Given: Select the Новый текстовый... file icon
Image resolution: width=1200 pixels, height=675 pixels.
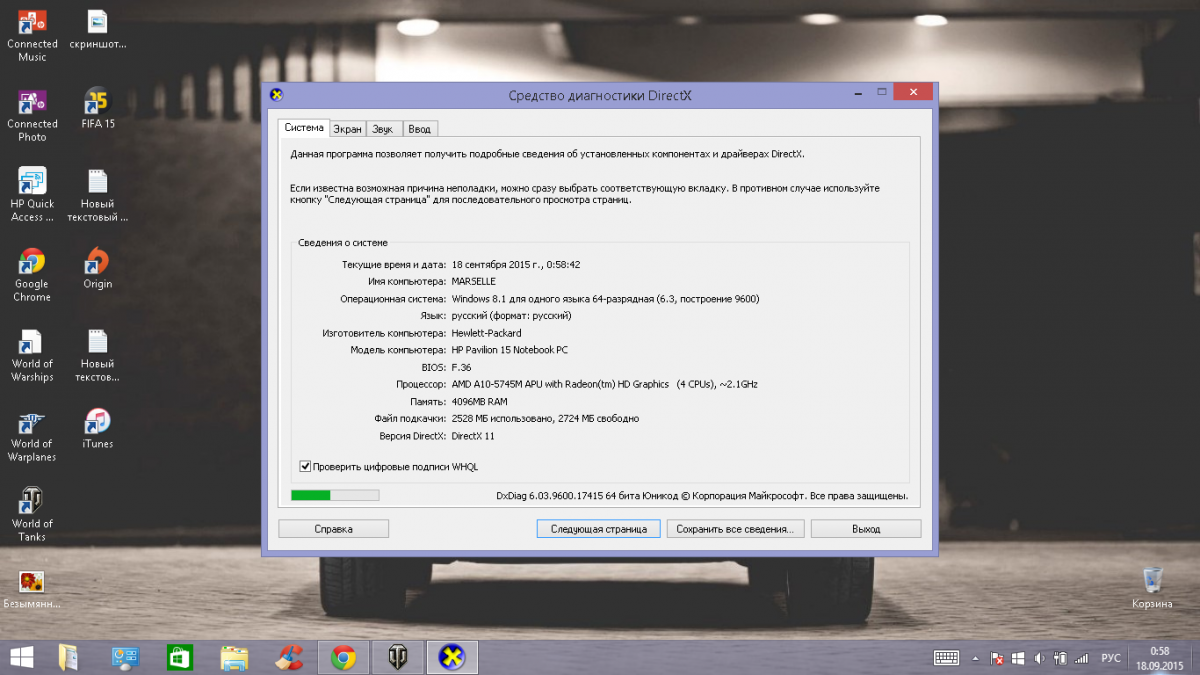Looking at the screenshot, I should [97, 194].
